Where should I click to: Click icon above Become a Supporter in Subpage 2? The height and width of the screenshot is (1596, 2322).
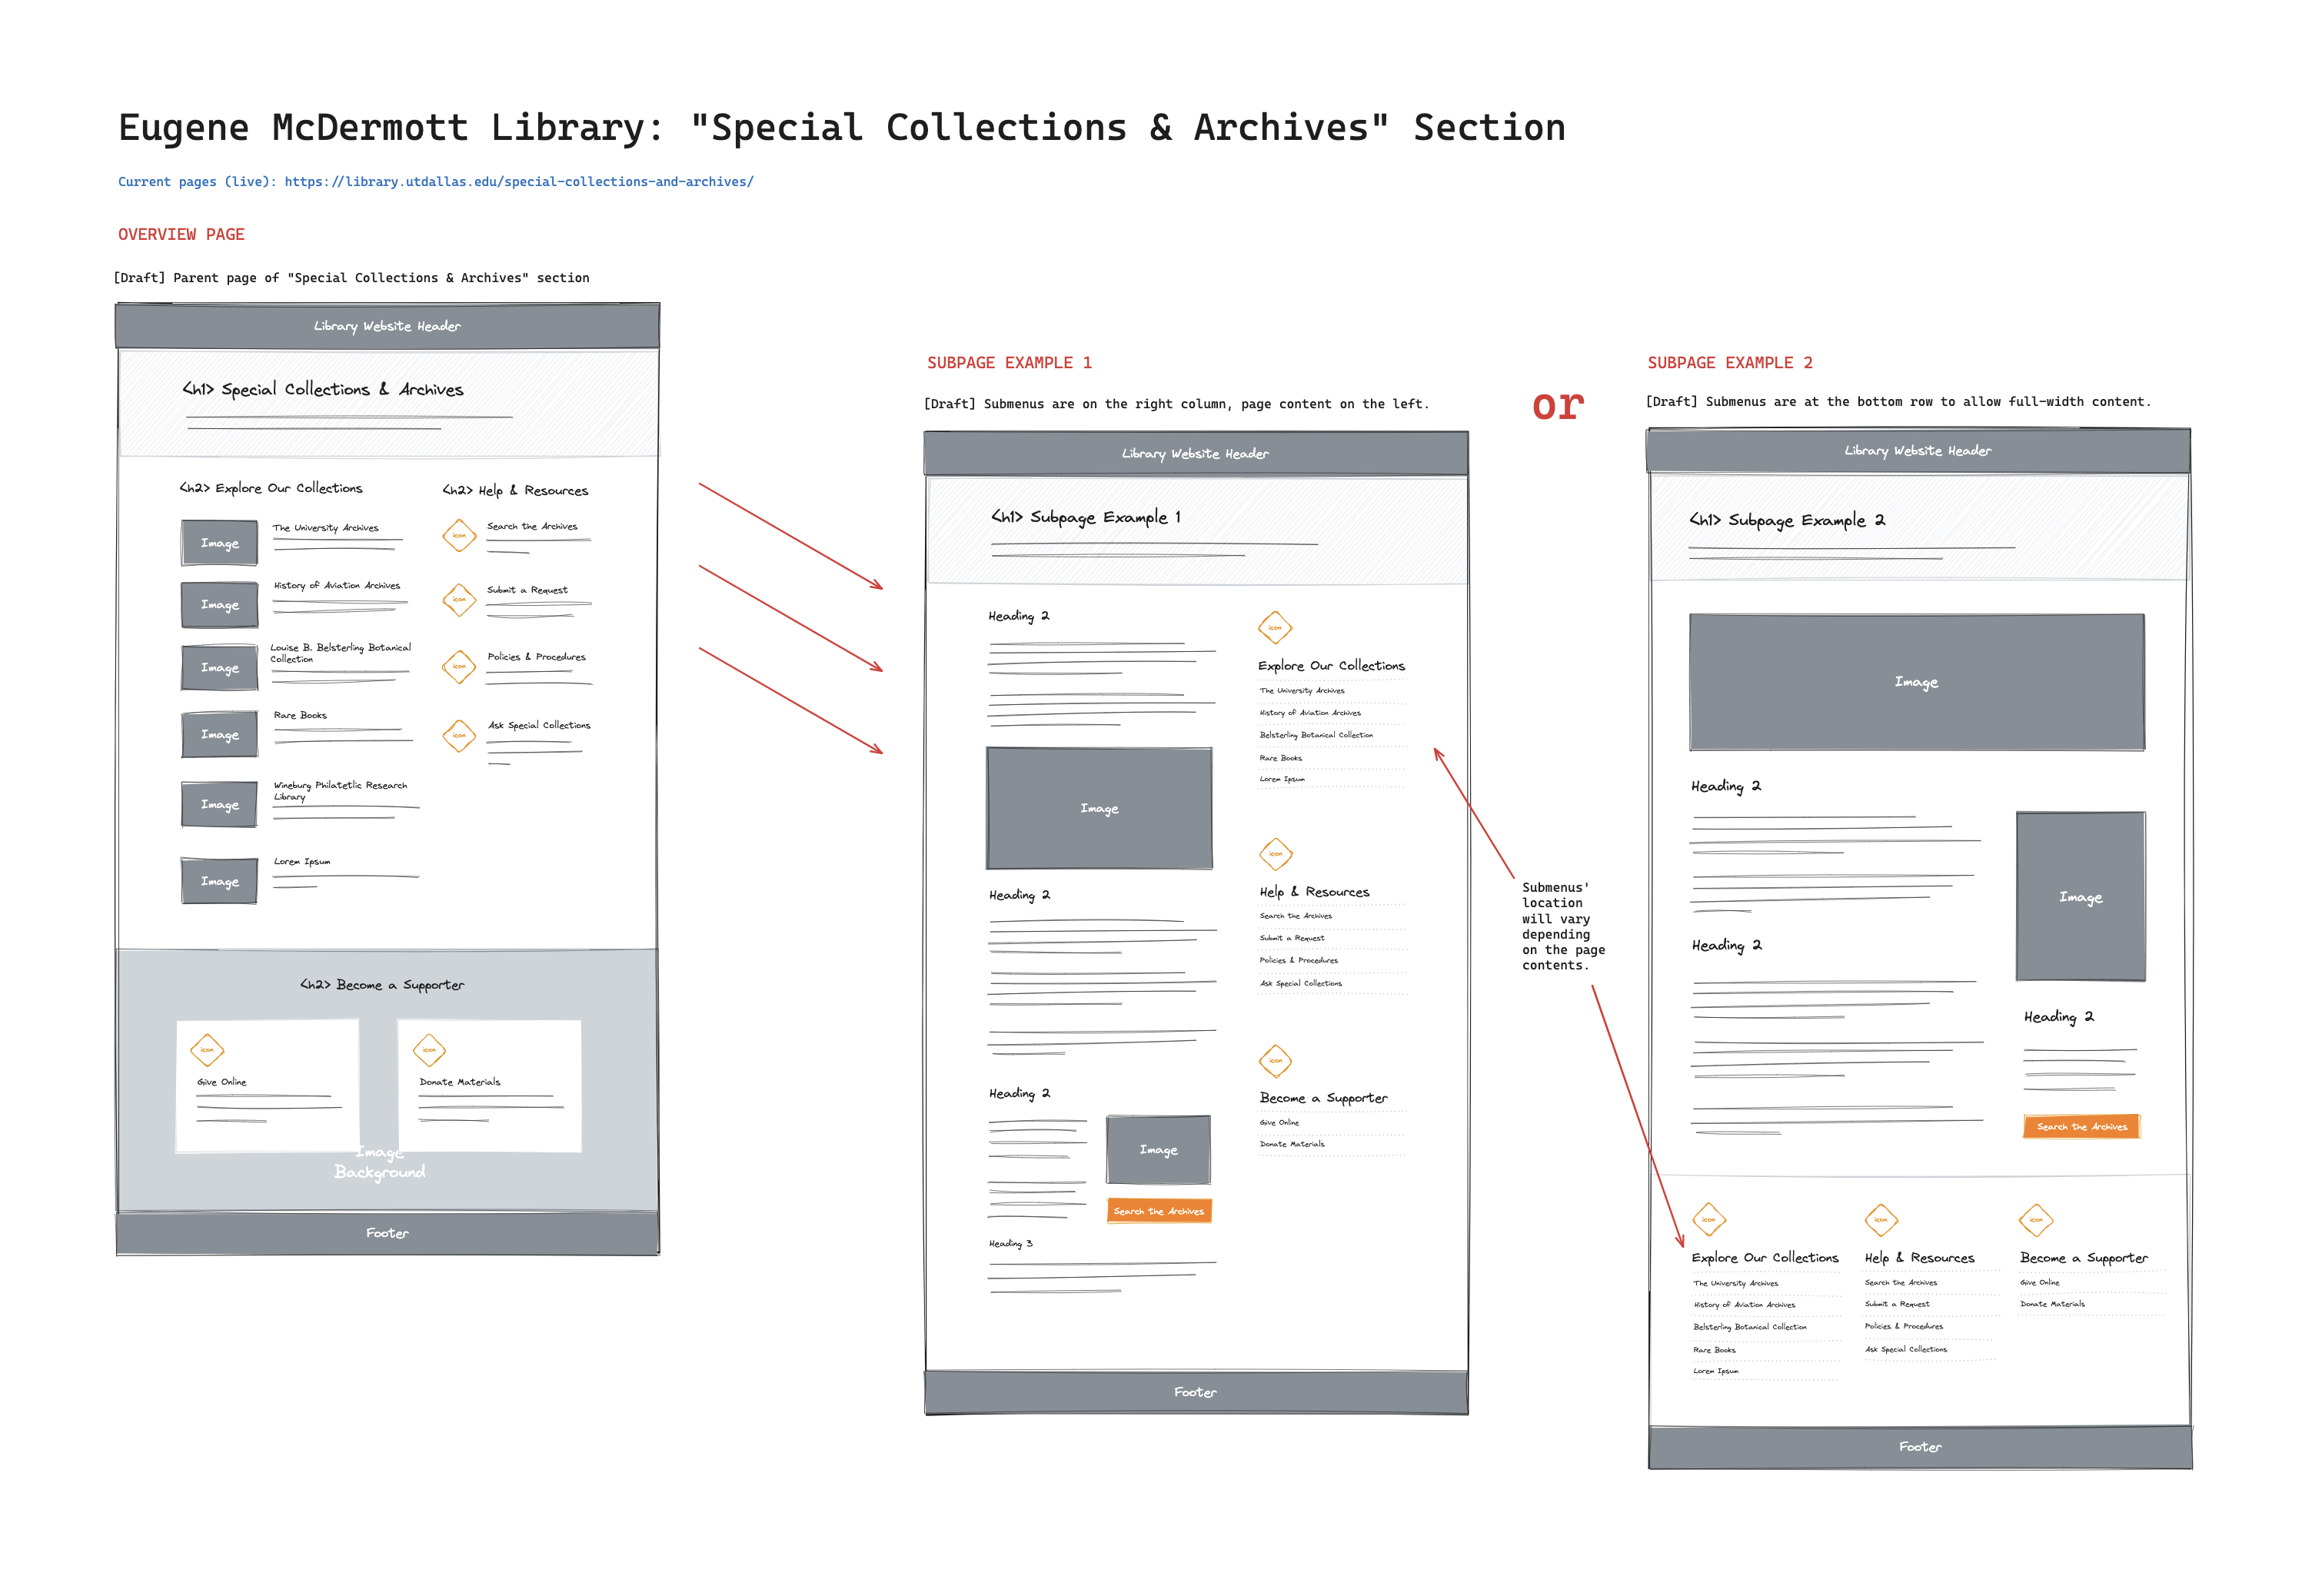[x=2036, y=1220]
